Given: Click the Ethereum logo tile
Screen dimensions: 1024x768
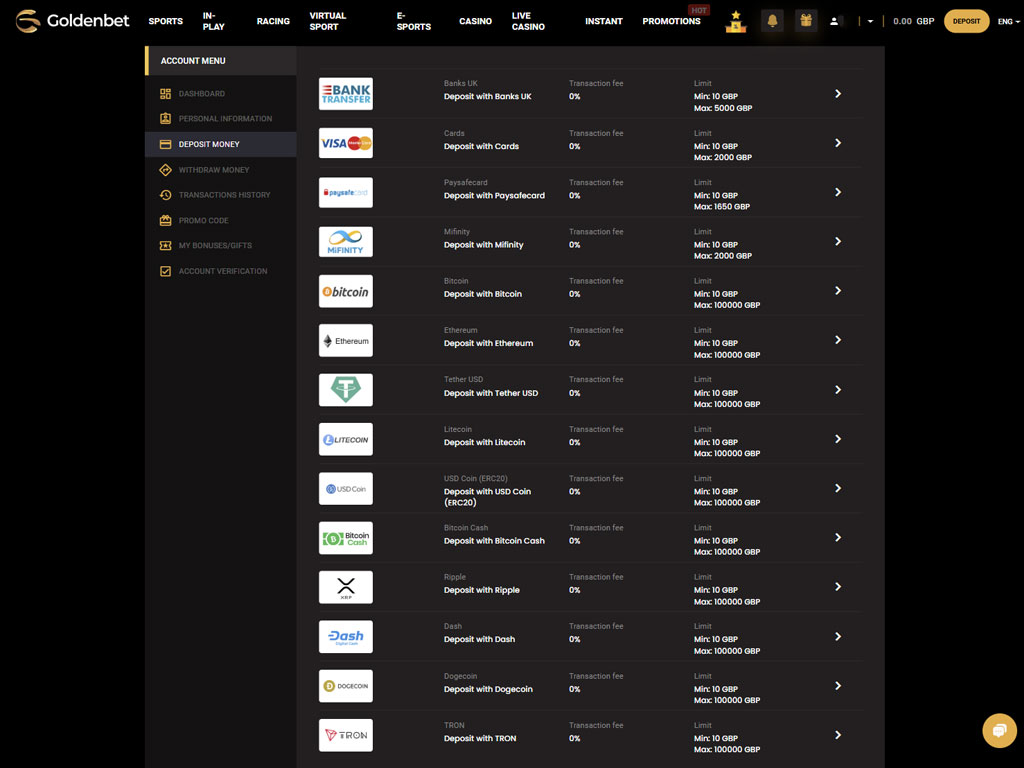Looking at the screenshot, I should pyautogui.click(x=345, y=340).
